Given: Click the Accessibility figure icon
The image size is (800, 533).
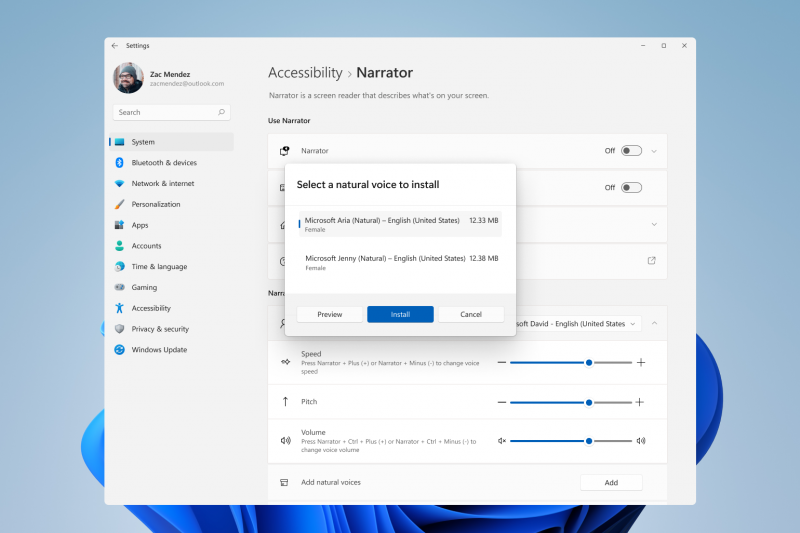Looking at the screenshot, I should (119, 308).
